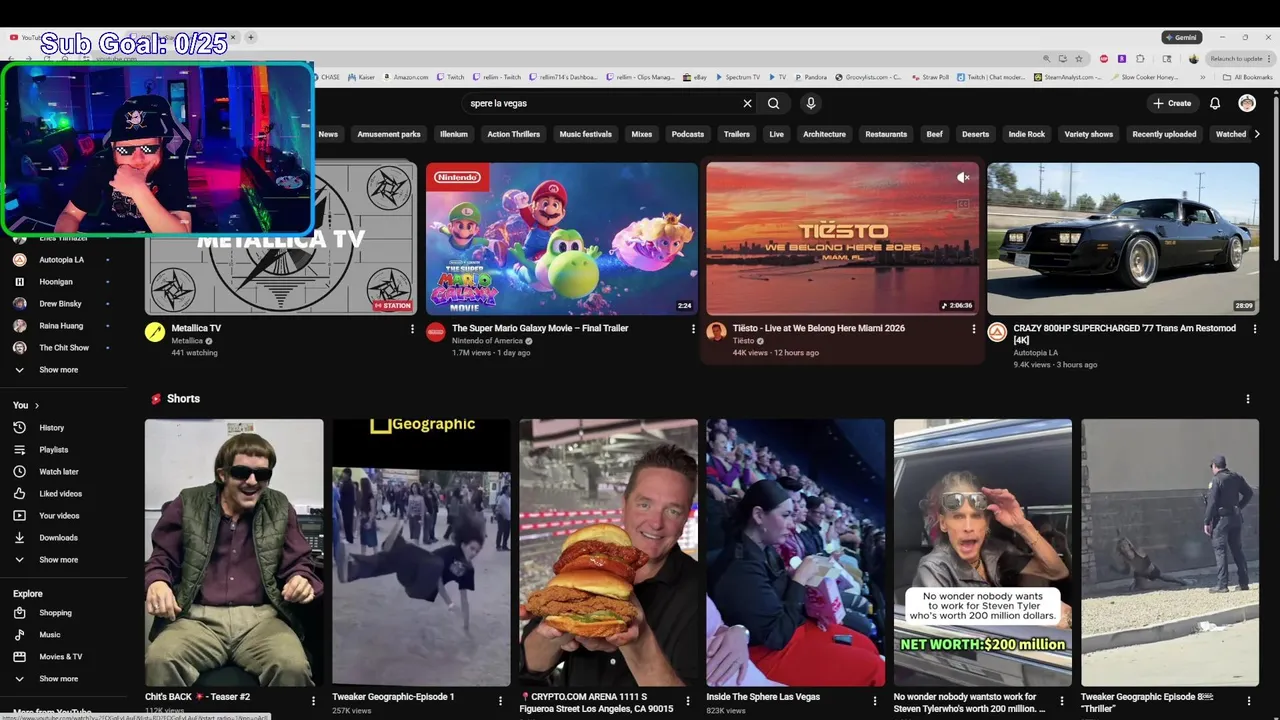Start voice search with the microphone
1280x720 pixels.
click(x=811, y=103)
